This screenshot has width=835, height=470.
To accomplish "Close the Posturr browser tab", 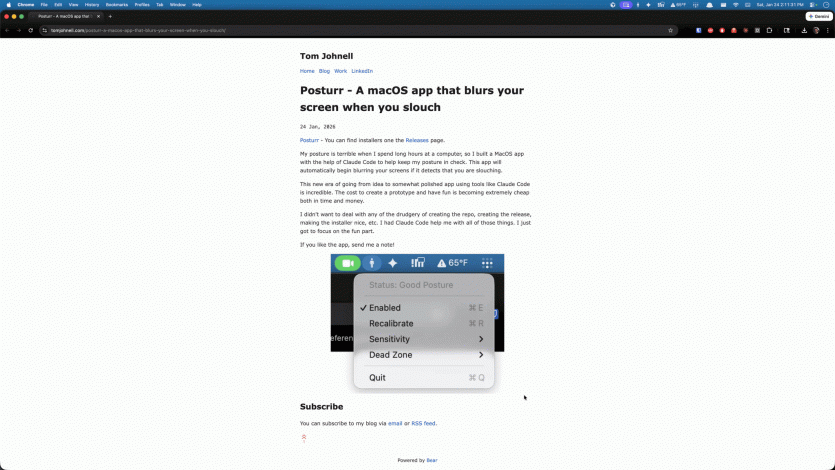I will [x=96, y=16].
